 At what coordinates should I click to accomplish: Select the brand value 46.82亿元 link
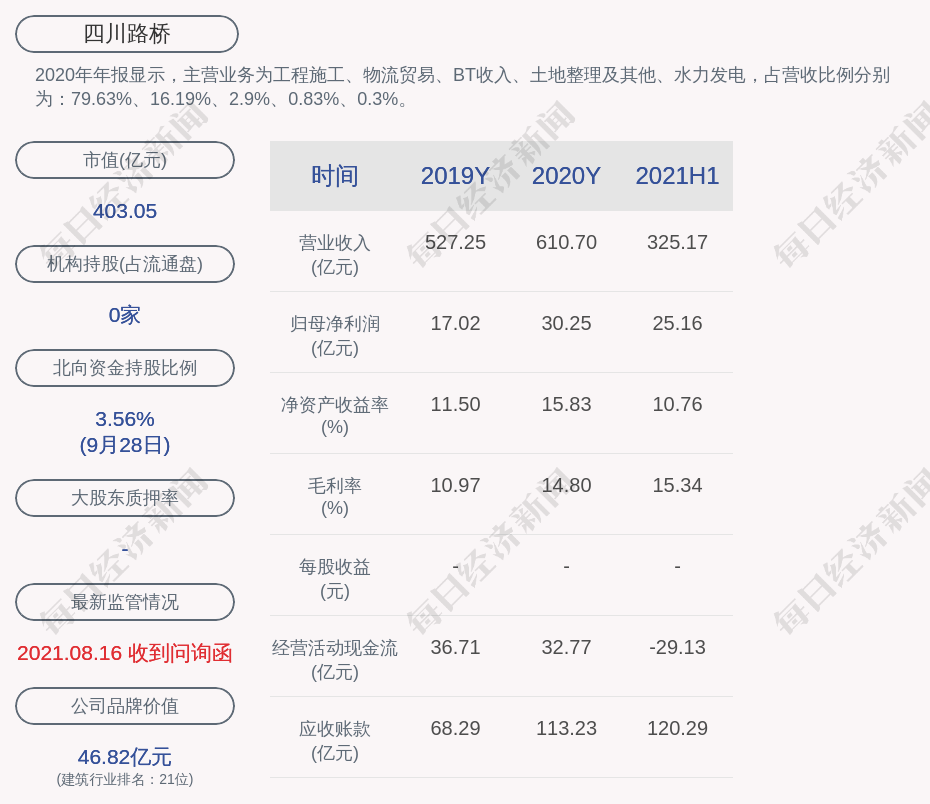[124, 757]
